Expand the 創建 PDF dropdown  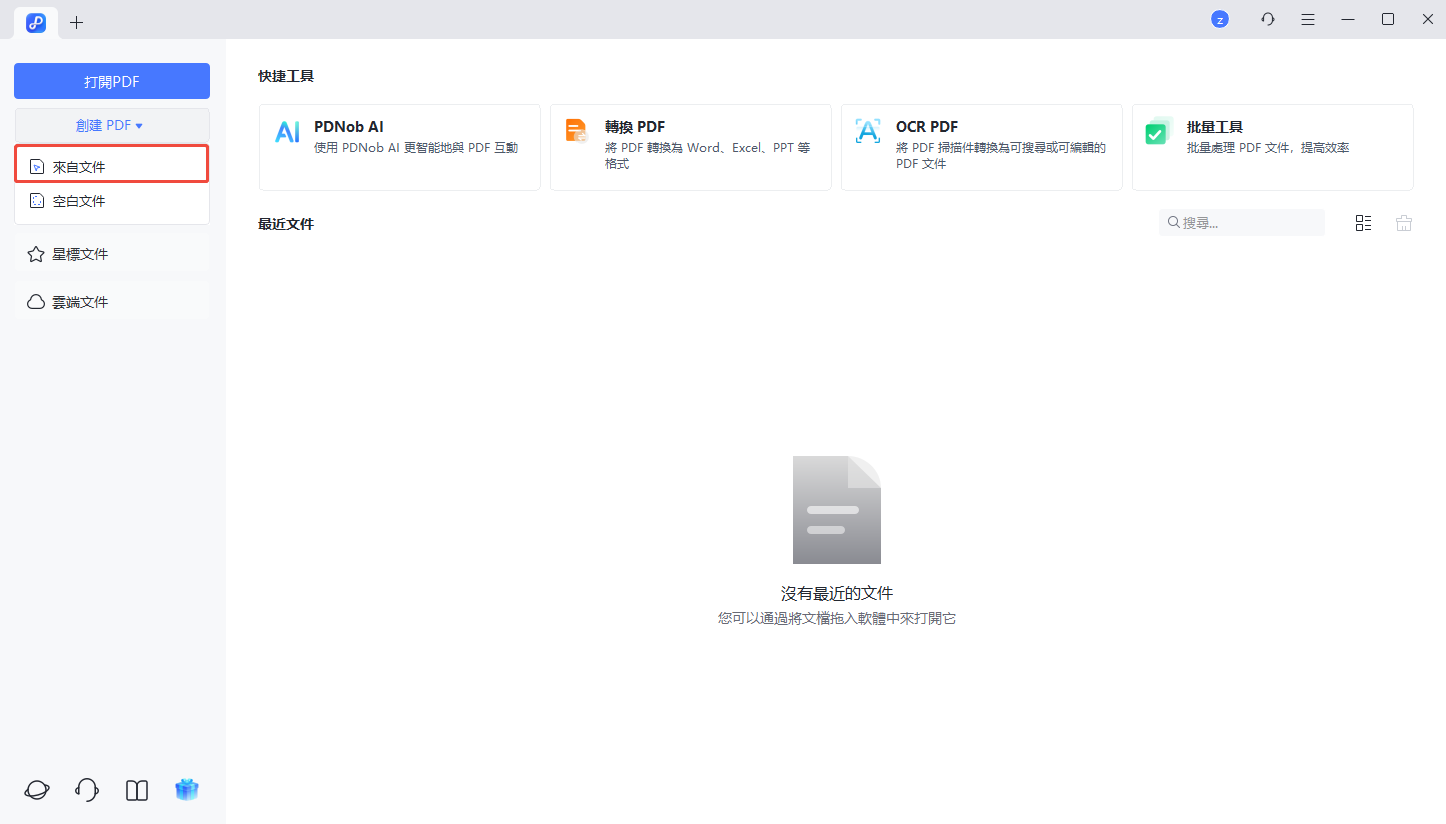coord(111,125)
